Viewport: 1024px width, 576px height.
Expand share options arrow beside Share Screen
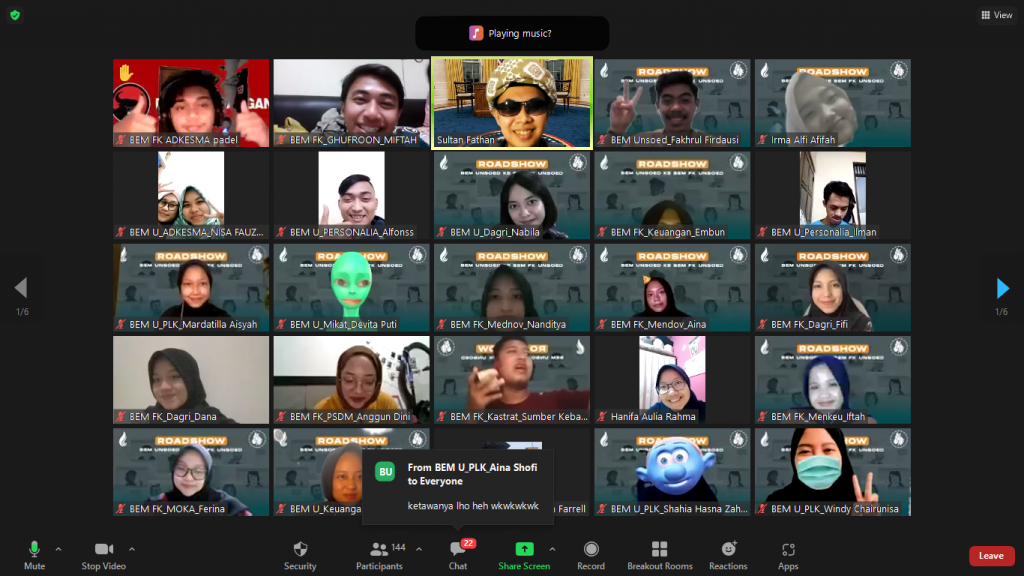[552, 548]
